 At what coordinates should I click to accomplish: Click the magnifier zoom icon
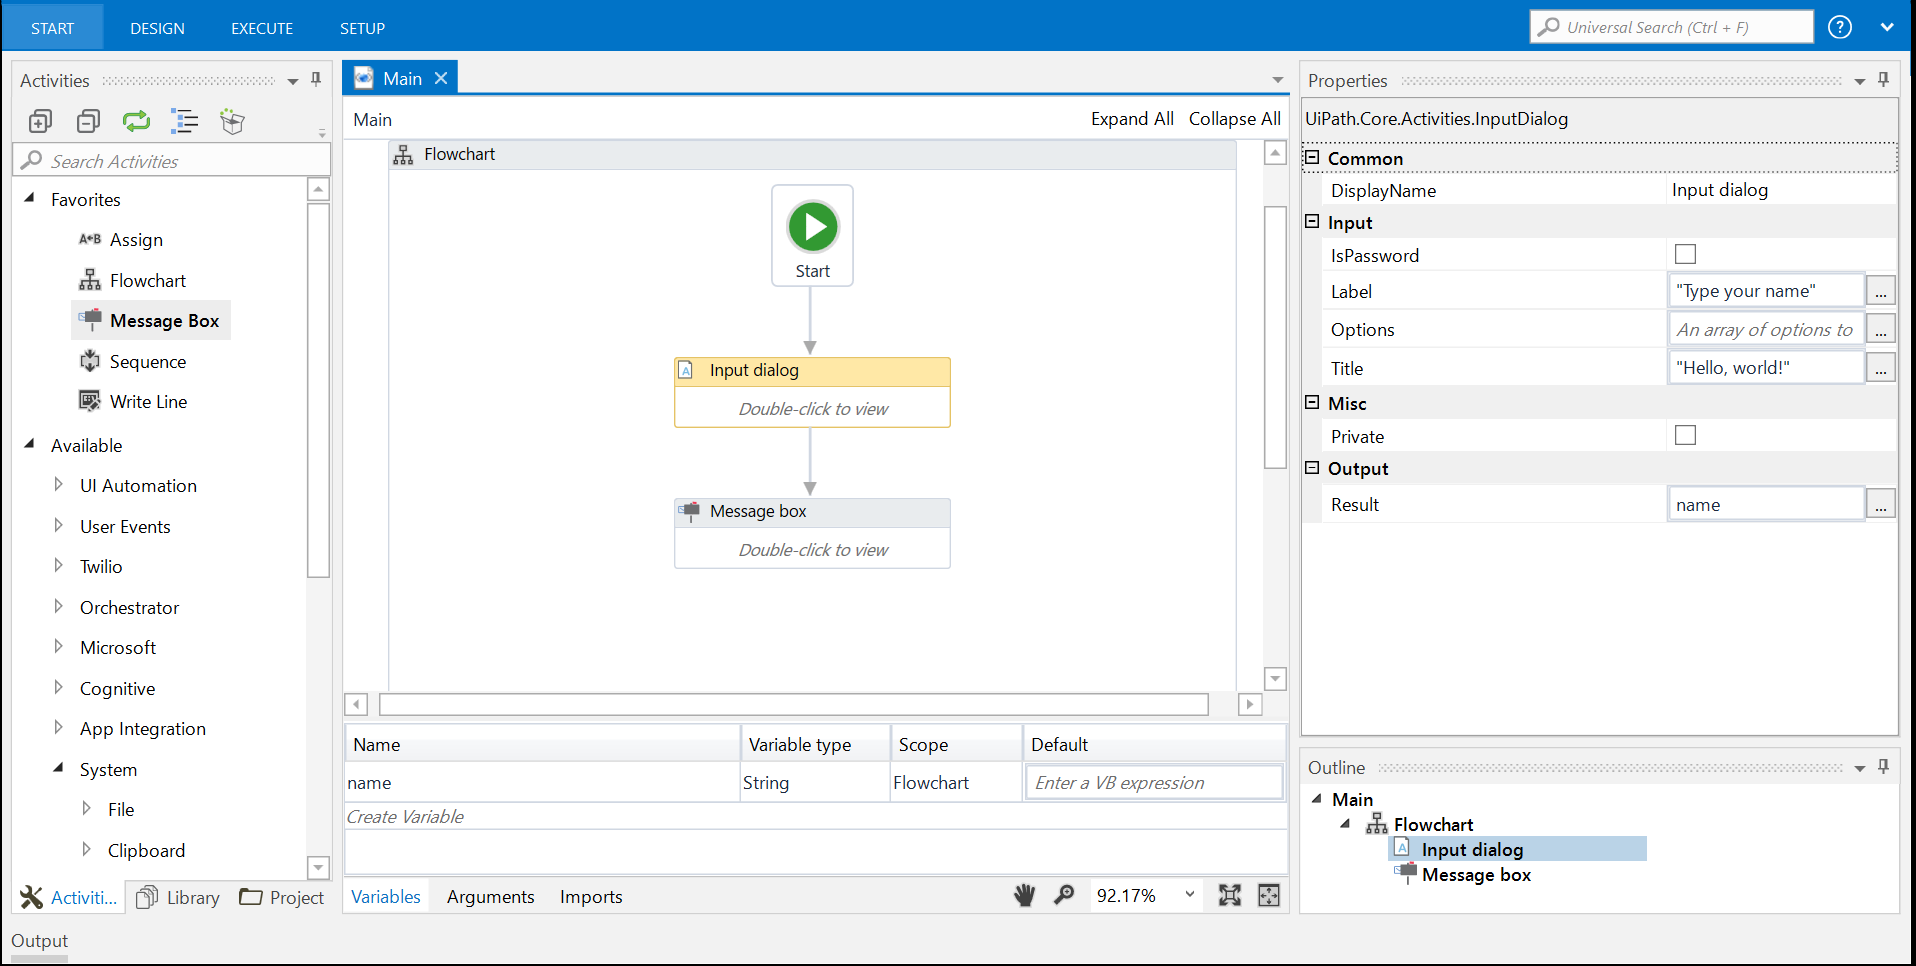(x=1064, y=896)
